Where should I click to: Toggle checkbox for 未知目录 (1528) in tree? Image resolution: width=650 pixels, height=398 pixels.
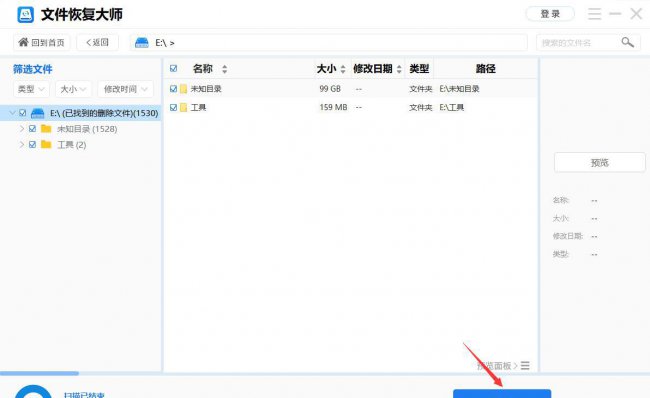pyautogui.click(x=32, y=129)
